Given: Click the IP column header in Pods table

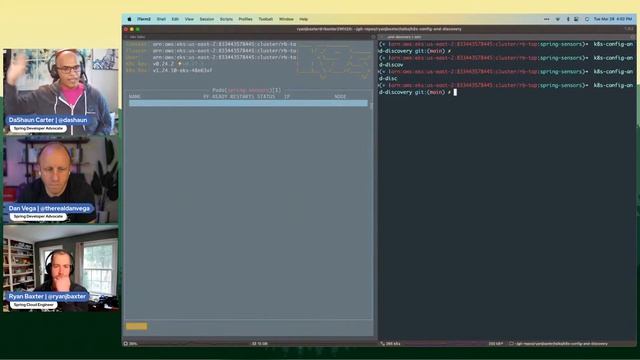Looking at the screenshot, I should coord(287,97).
